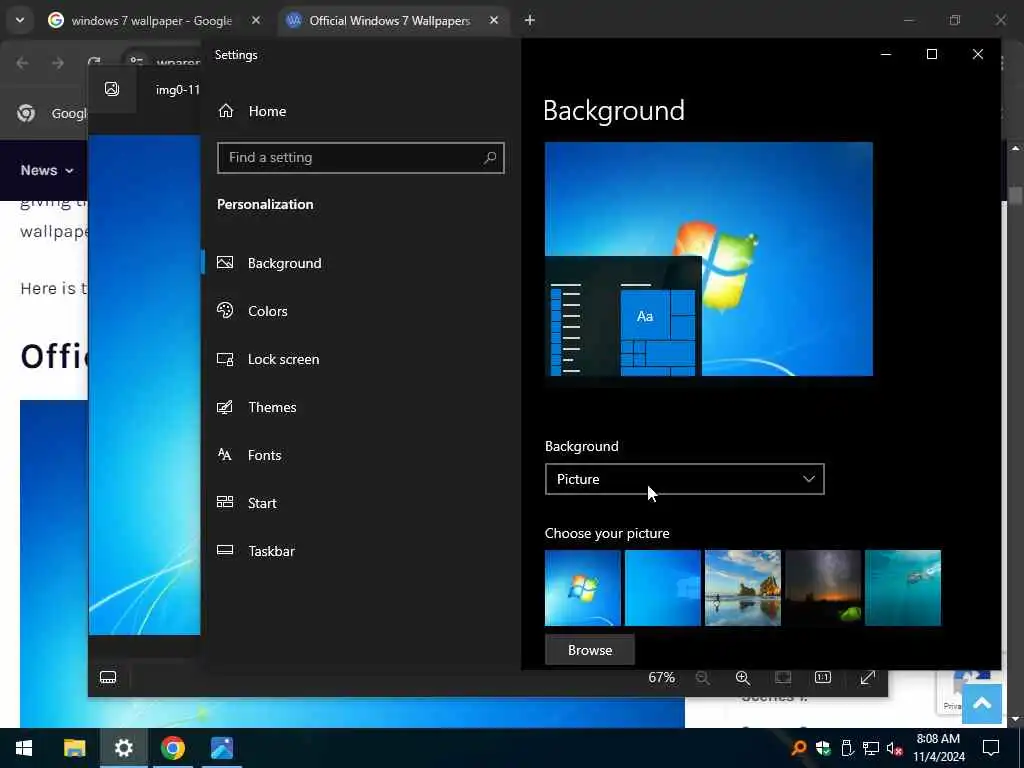Image resolution: width=1024 pixels, height=768 pixels.
Task: Go forward in Chrome
Action: (58, 63)
